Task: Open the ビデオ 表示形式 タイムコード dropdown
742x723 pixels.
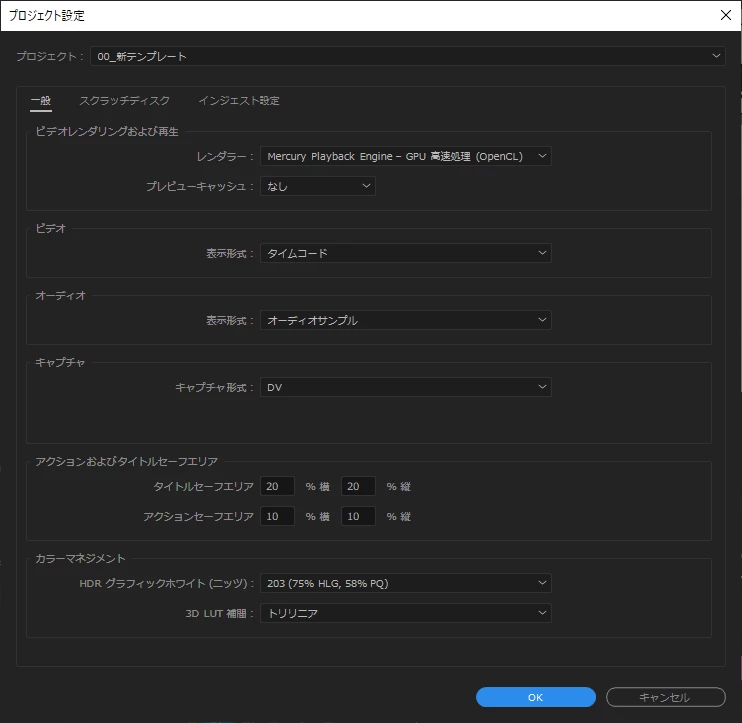Action: pos(406,253)
